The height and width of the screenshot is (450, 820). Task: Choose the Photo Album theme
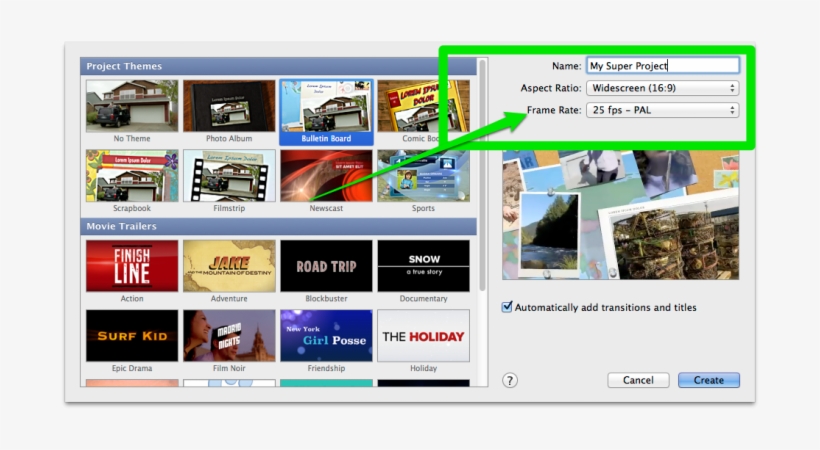(229, 106)
